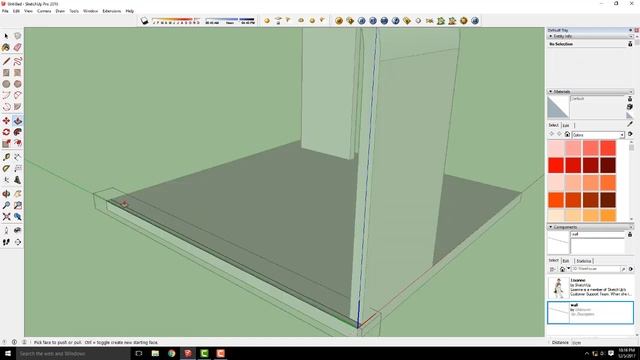The image size is (640, 360).
Task: Pick the Sample Paint eyedropper
Action: pos(630,124)
